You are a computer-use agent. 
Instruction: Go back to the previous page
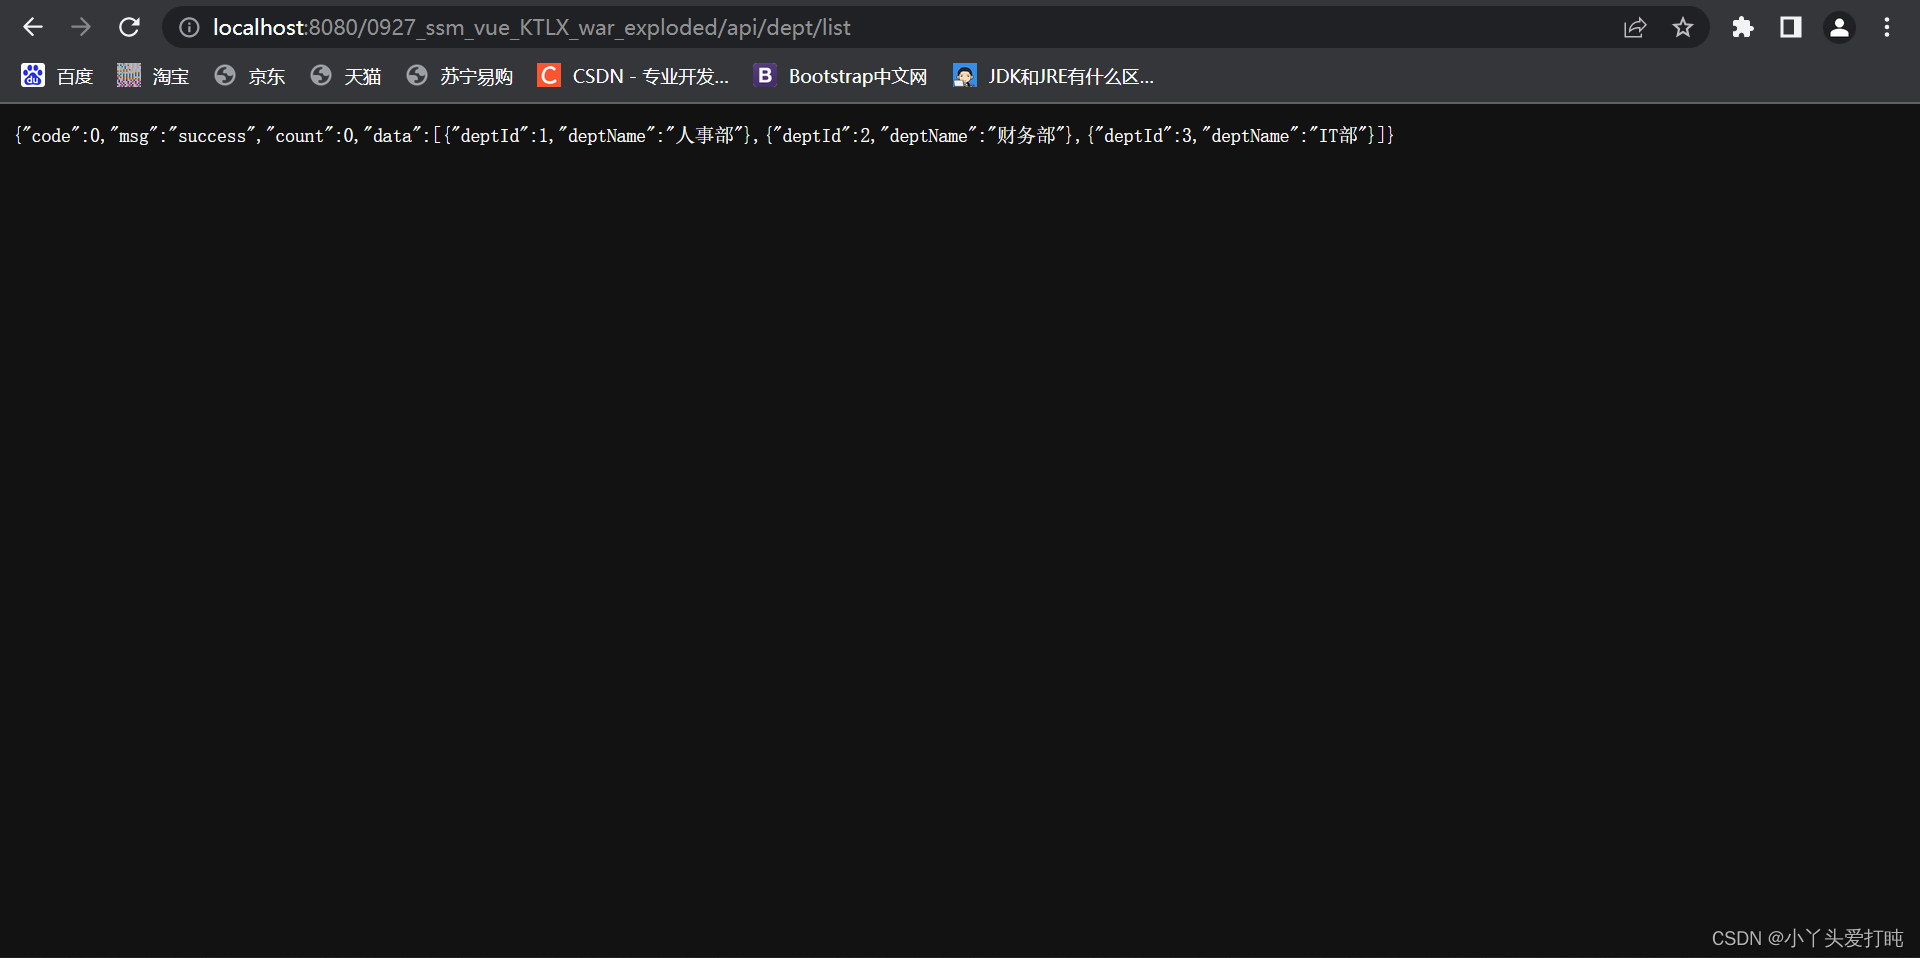(33, 27)
